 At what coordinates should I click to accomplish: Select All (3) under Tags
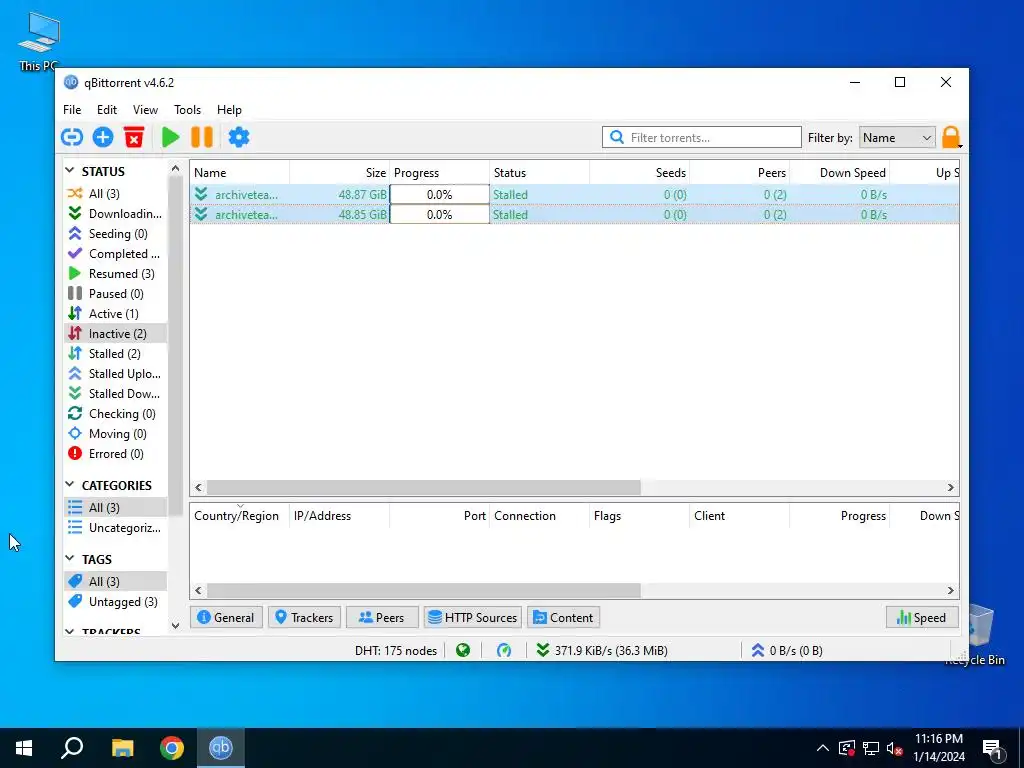(115, 581)
